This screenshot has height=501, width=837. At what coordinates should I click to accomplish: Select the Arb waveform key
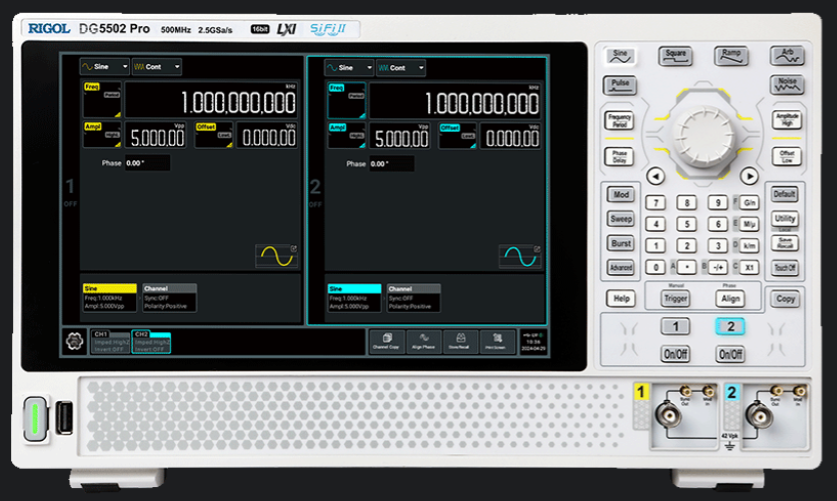tap(787, 56)
